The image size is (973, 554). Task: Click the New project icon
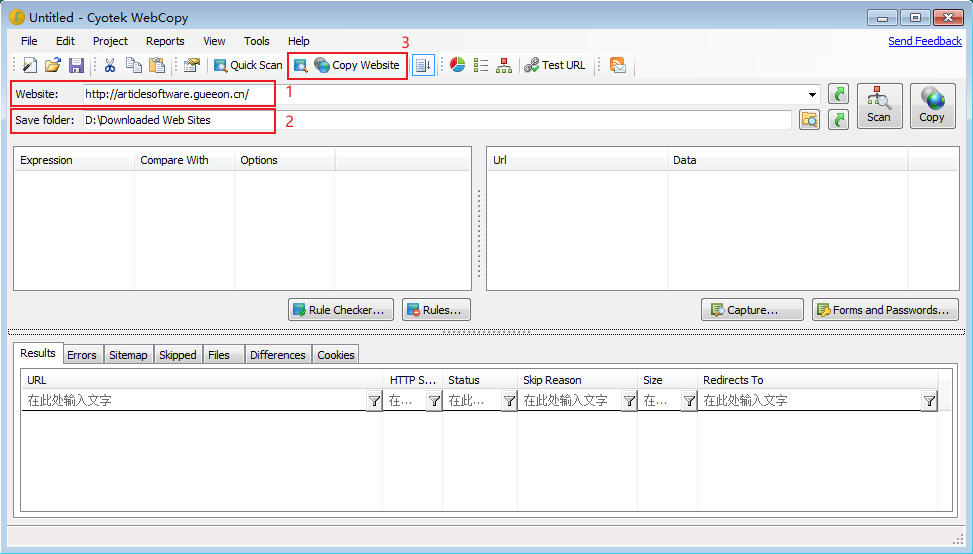pyautogui.click(x=30, y=65)
